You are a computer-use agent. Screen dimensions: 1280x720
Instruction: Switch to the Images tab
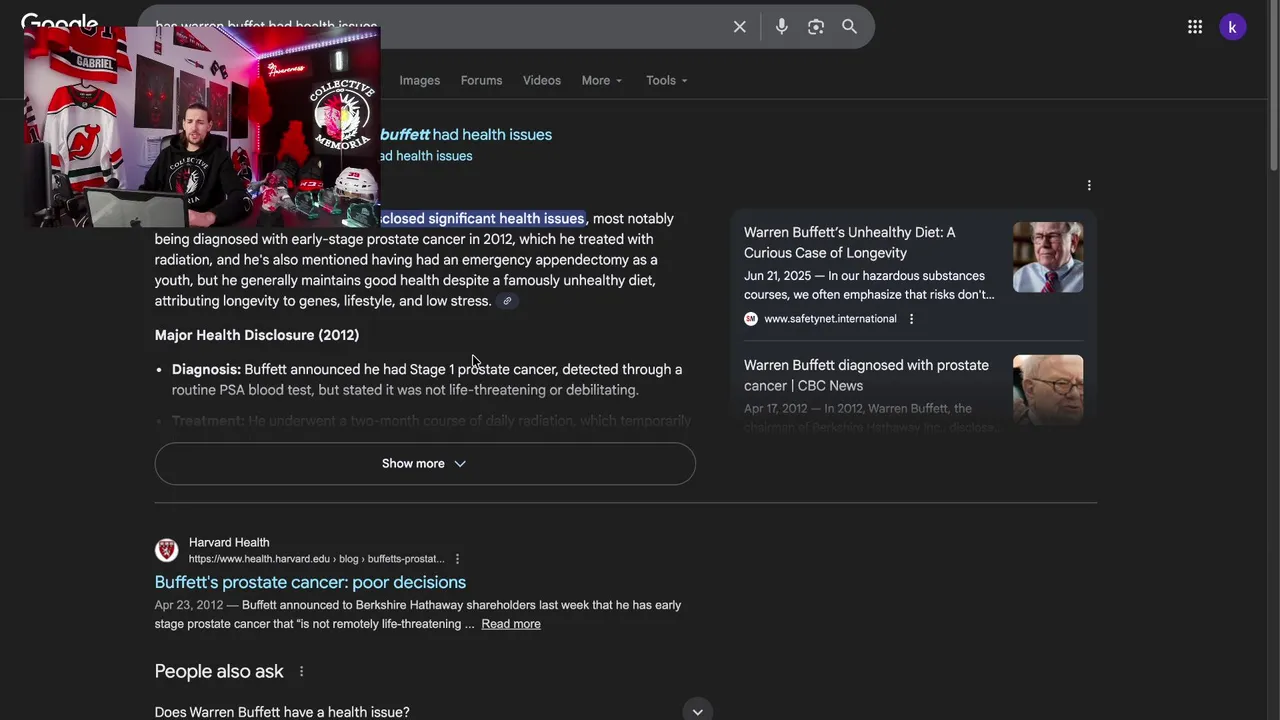point(420,80)
